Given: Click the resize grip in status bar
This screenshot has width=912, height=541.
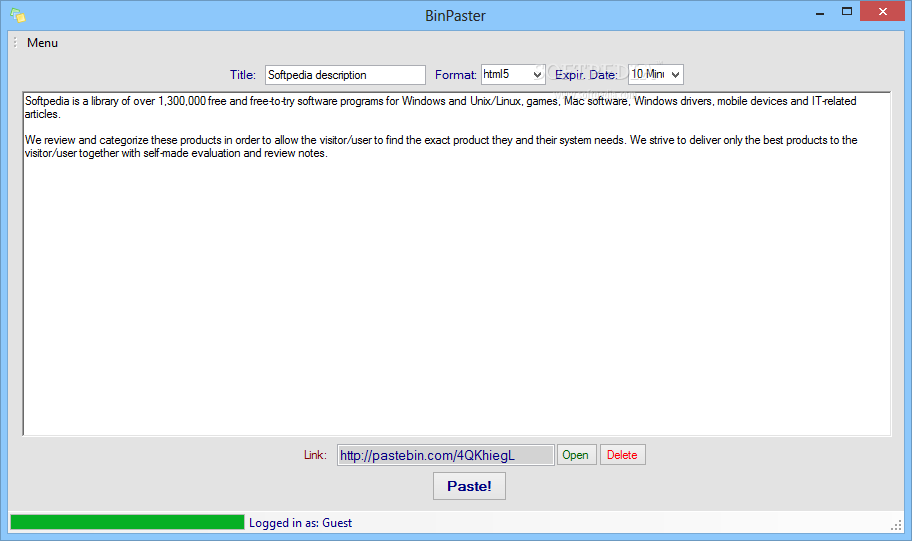Looking at the screenshot, I should coord(896,525).
